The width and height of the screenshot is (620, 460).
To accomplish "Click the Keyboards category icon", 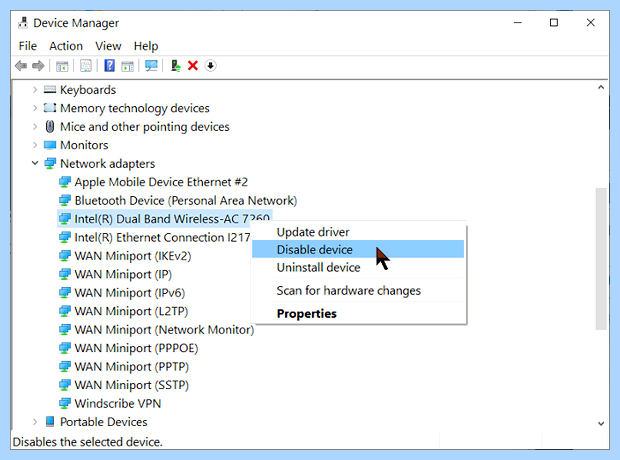I will pos(50,90).
